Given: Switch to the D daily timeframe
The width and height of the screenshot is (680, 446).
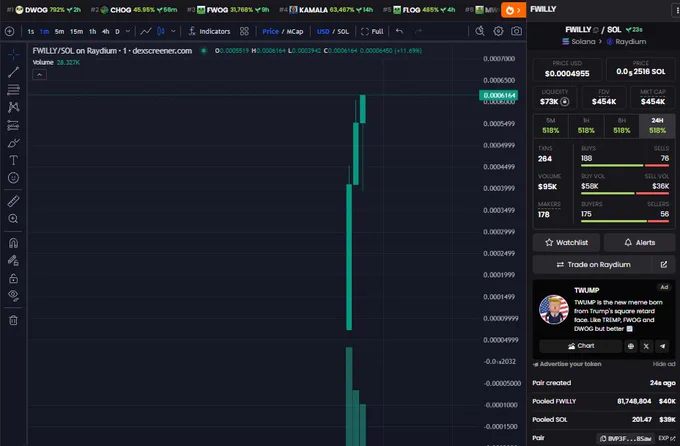Looking at the screenshot, I should [x=117, y=32].
